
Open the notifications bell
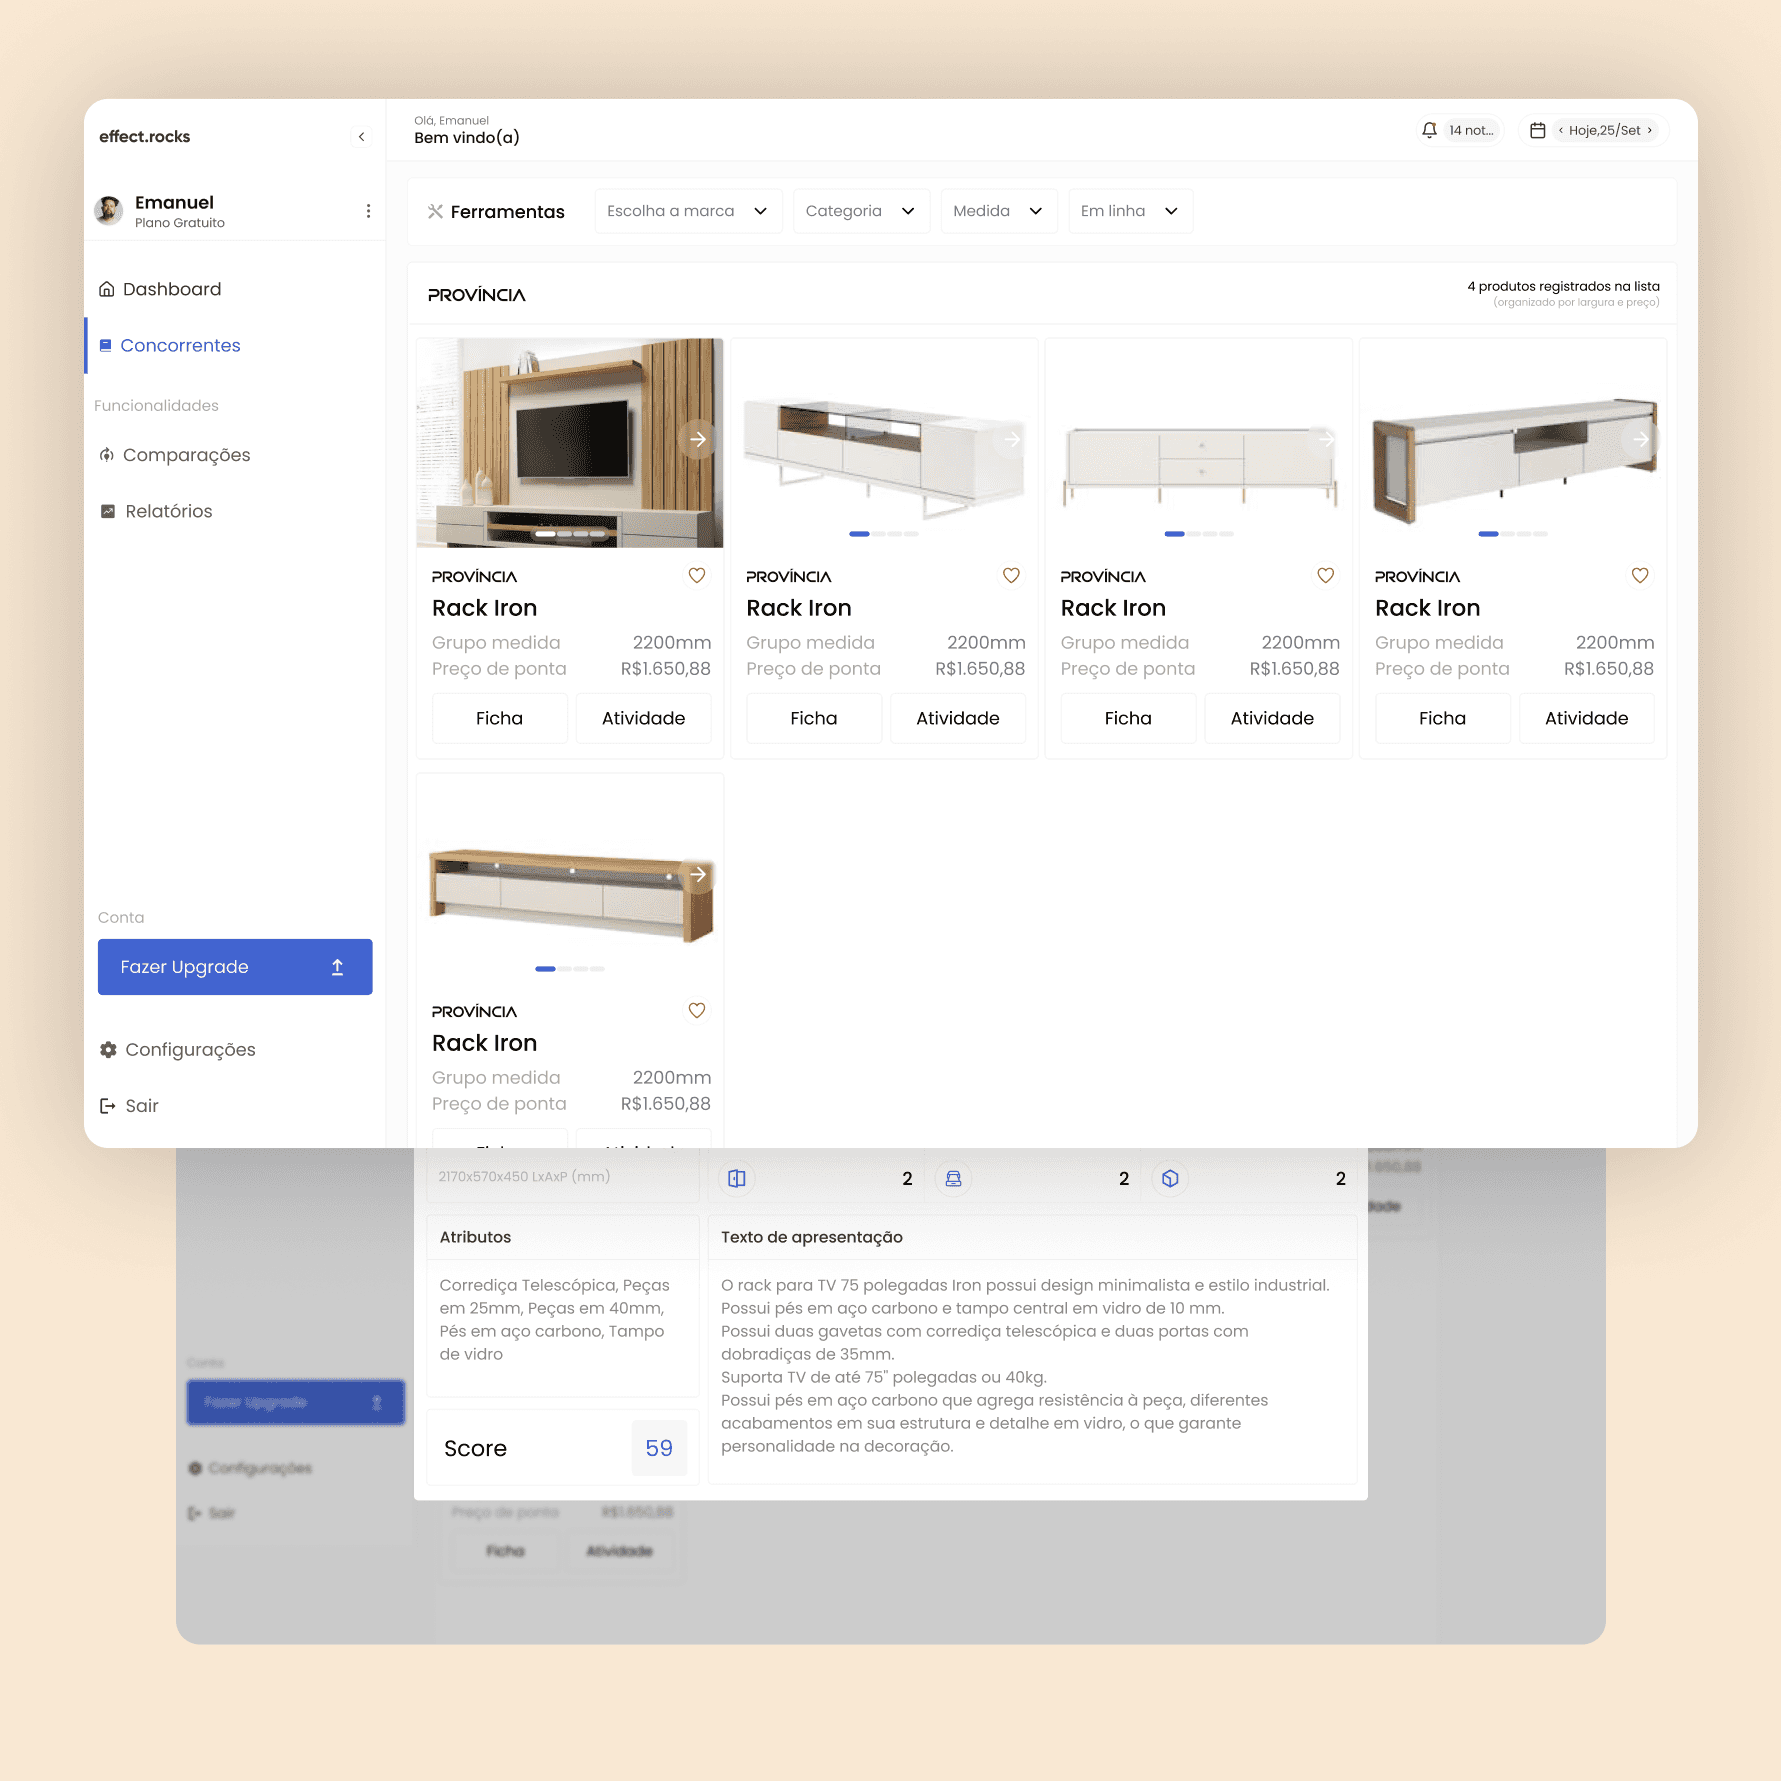coord(1429,130)
